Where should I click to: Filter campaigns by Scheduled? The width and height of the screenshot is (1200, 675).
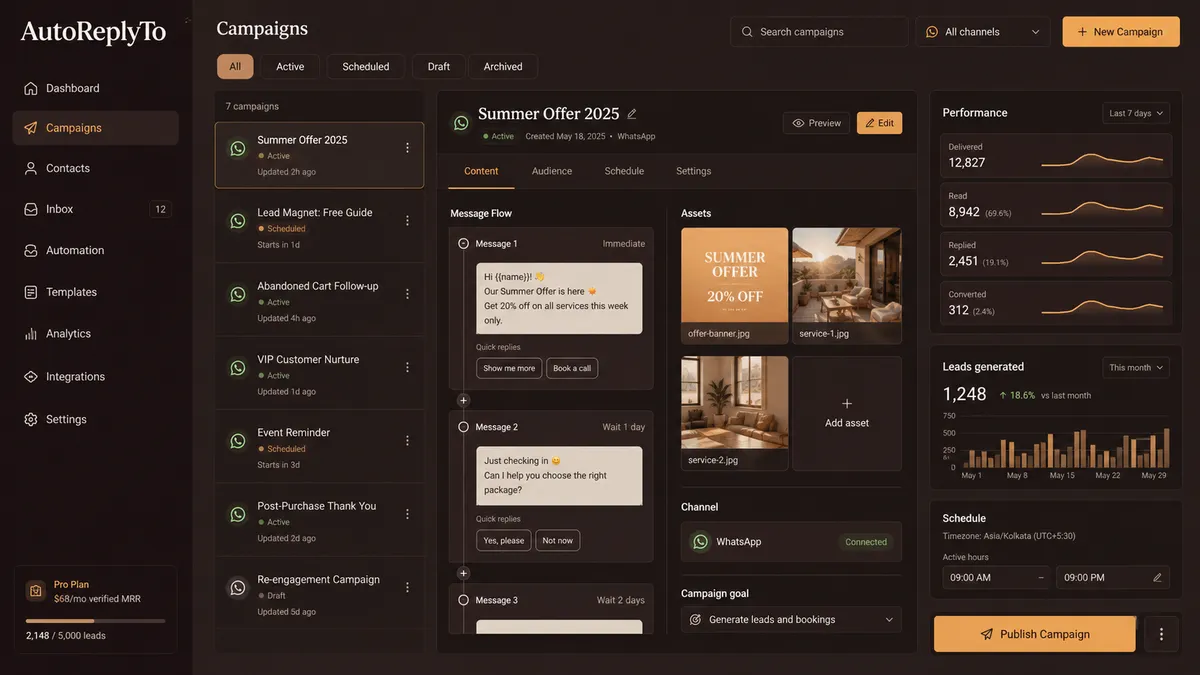click(366, 67)
